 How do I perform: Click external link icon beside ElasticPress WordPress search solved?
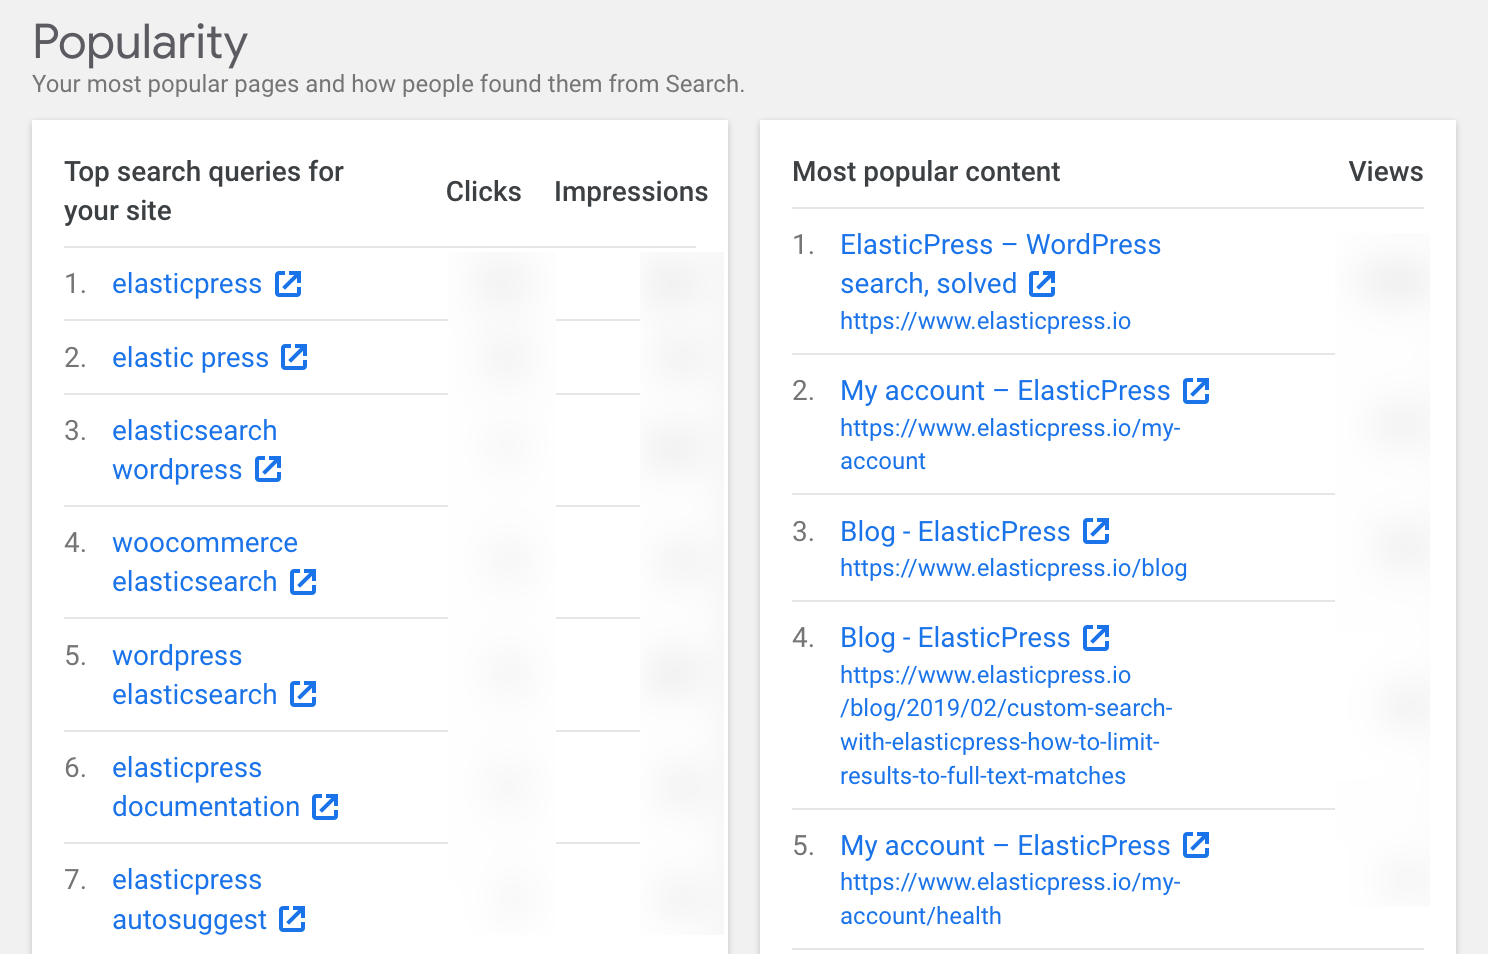1043,284
